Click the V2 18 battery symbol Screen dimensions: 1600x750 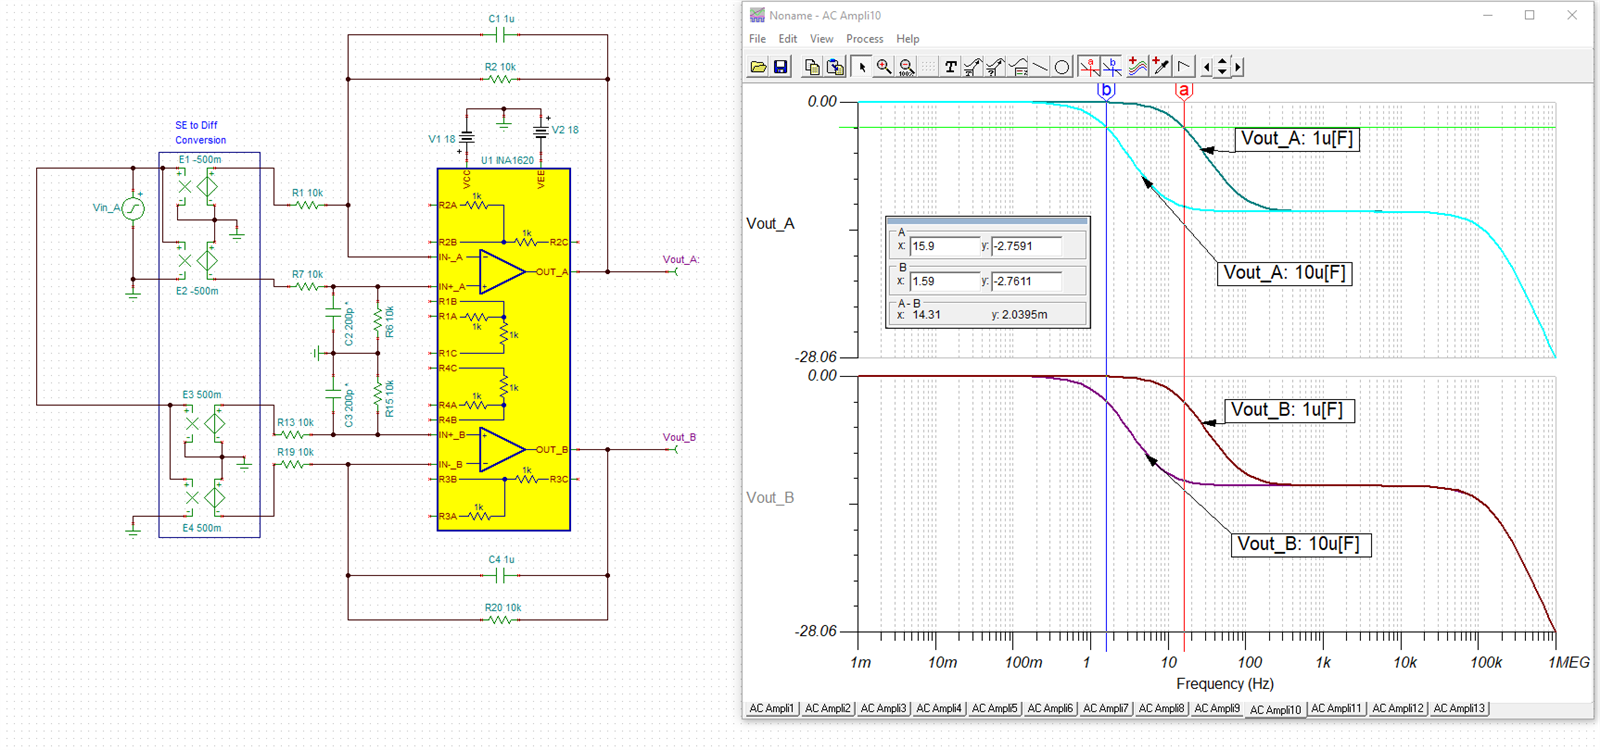(541, 130)
